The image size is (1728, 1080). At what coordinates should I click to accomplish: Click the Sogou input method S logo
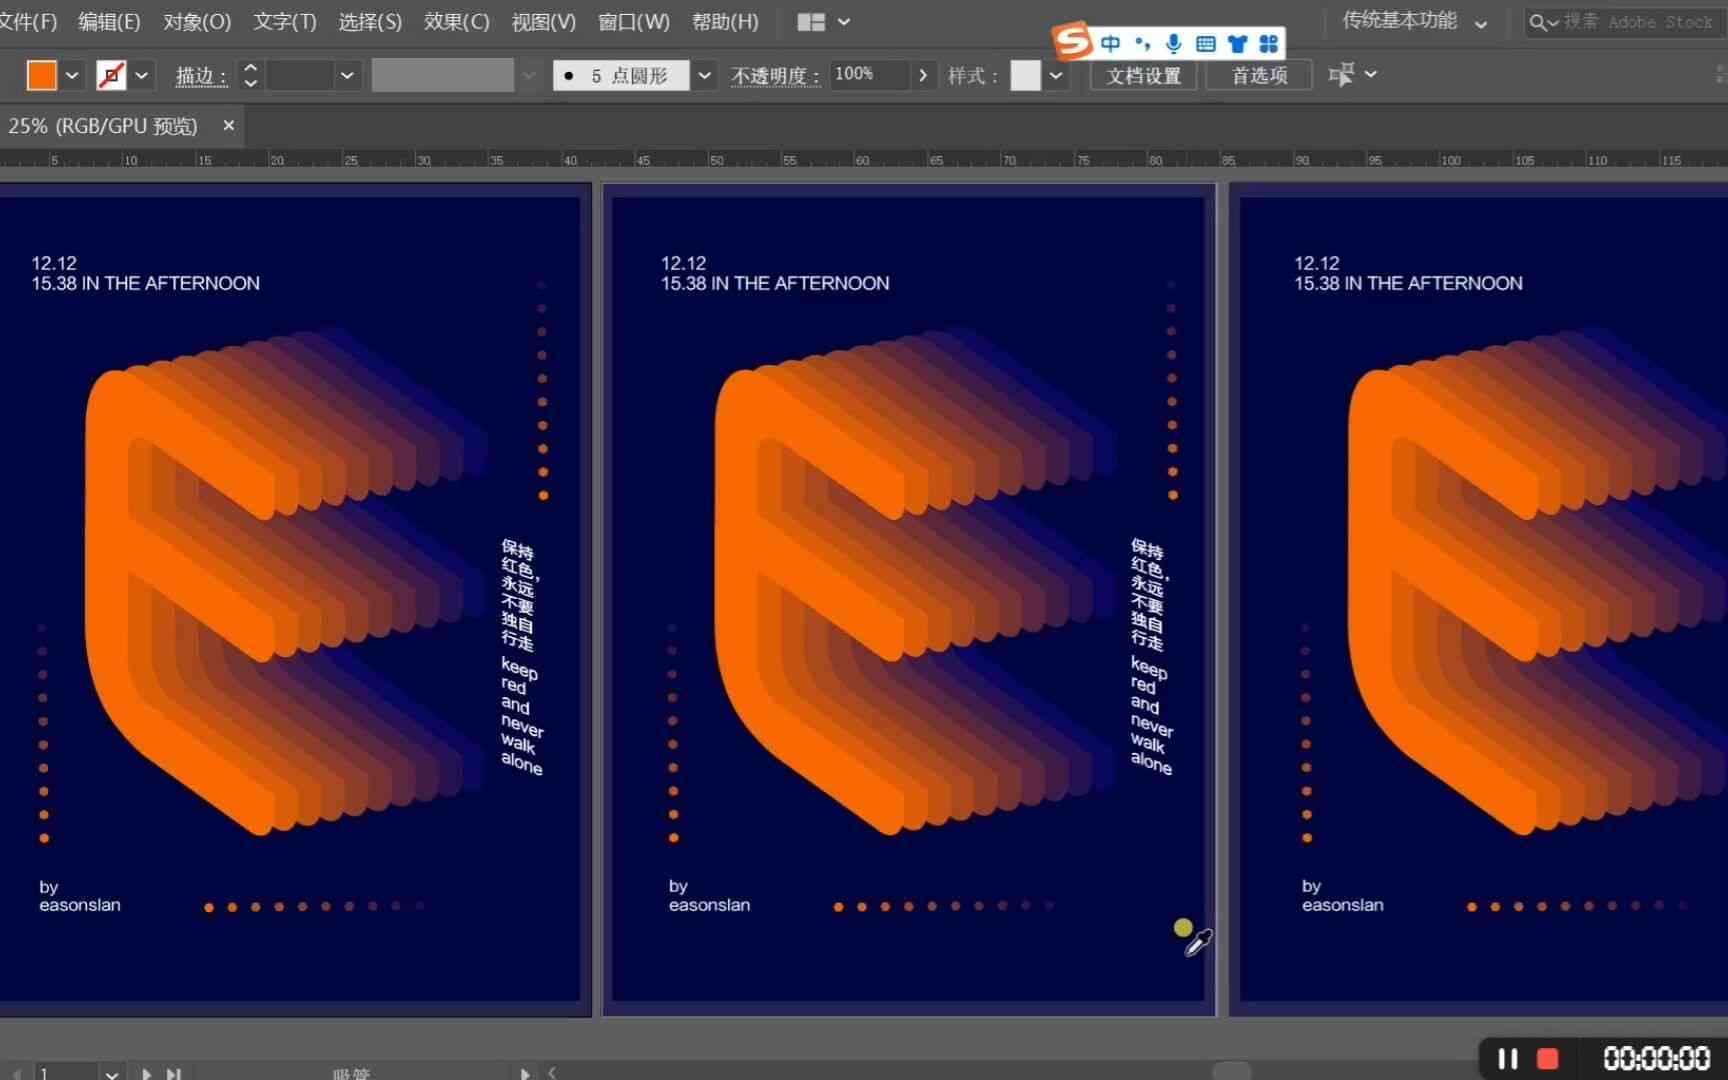click(x=1071, y=41)
